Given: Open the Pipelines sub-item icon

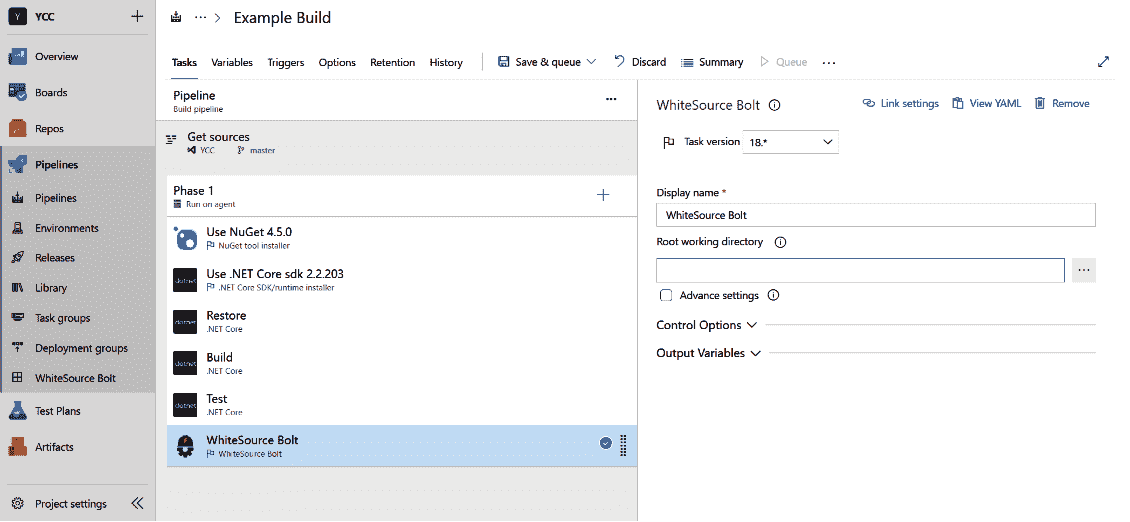Looking at the screenshot, I should (x=18, y=198).
